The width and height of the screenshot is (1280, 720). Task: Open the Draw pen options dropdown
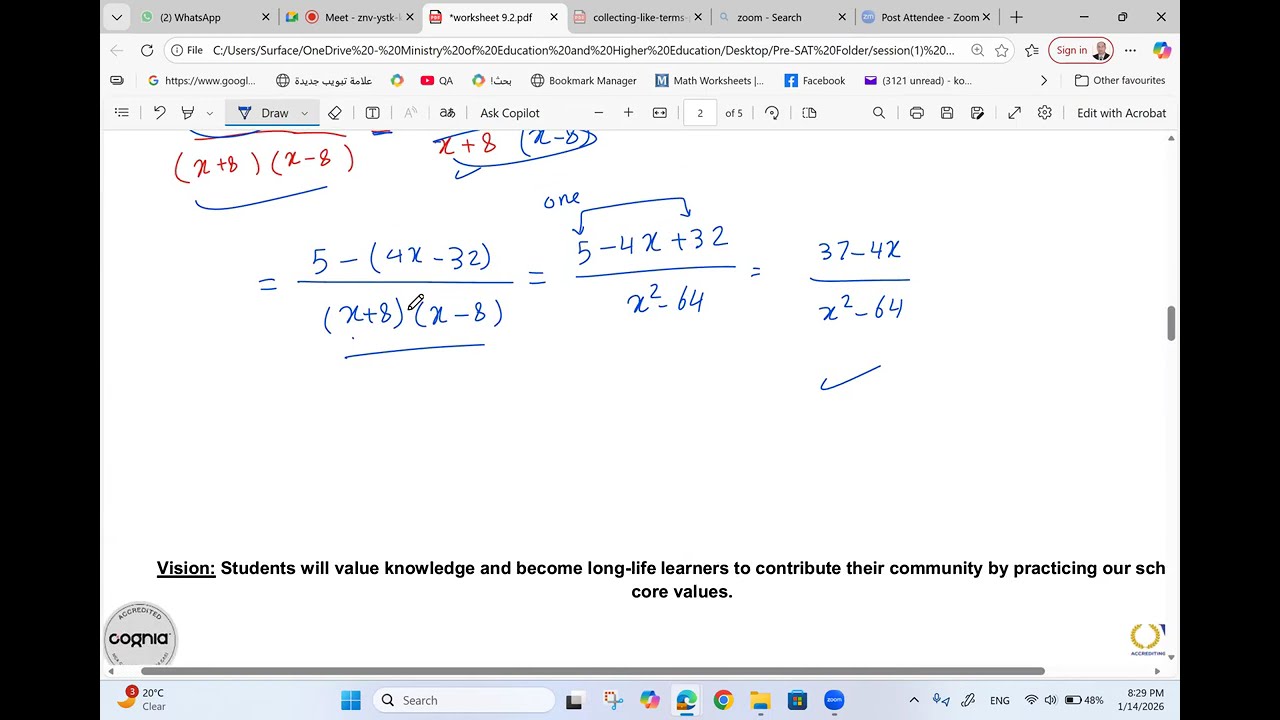point(305,113)
